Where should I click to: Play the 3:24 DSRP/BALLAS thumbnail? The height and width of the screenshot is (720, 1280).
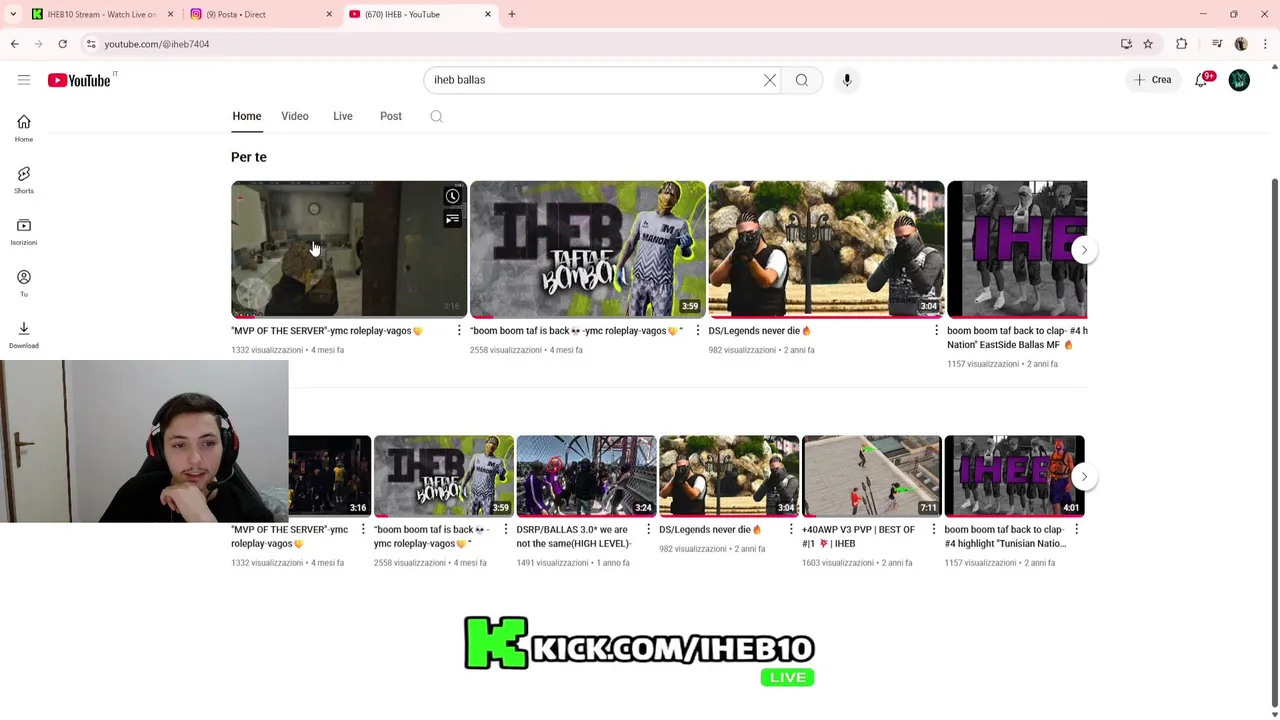coord(586,476)
